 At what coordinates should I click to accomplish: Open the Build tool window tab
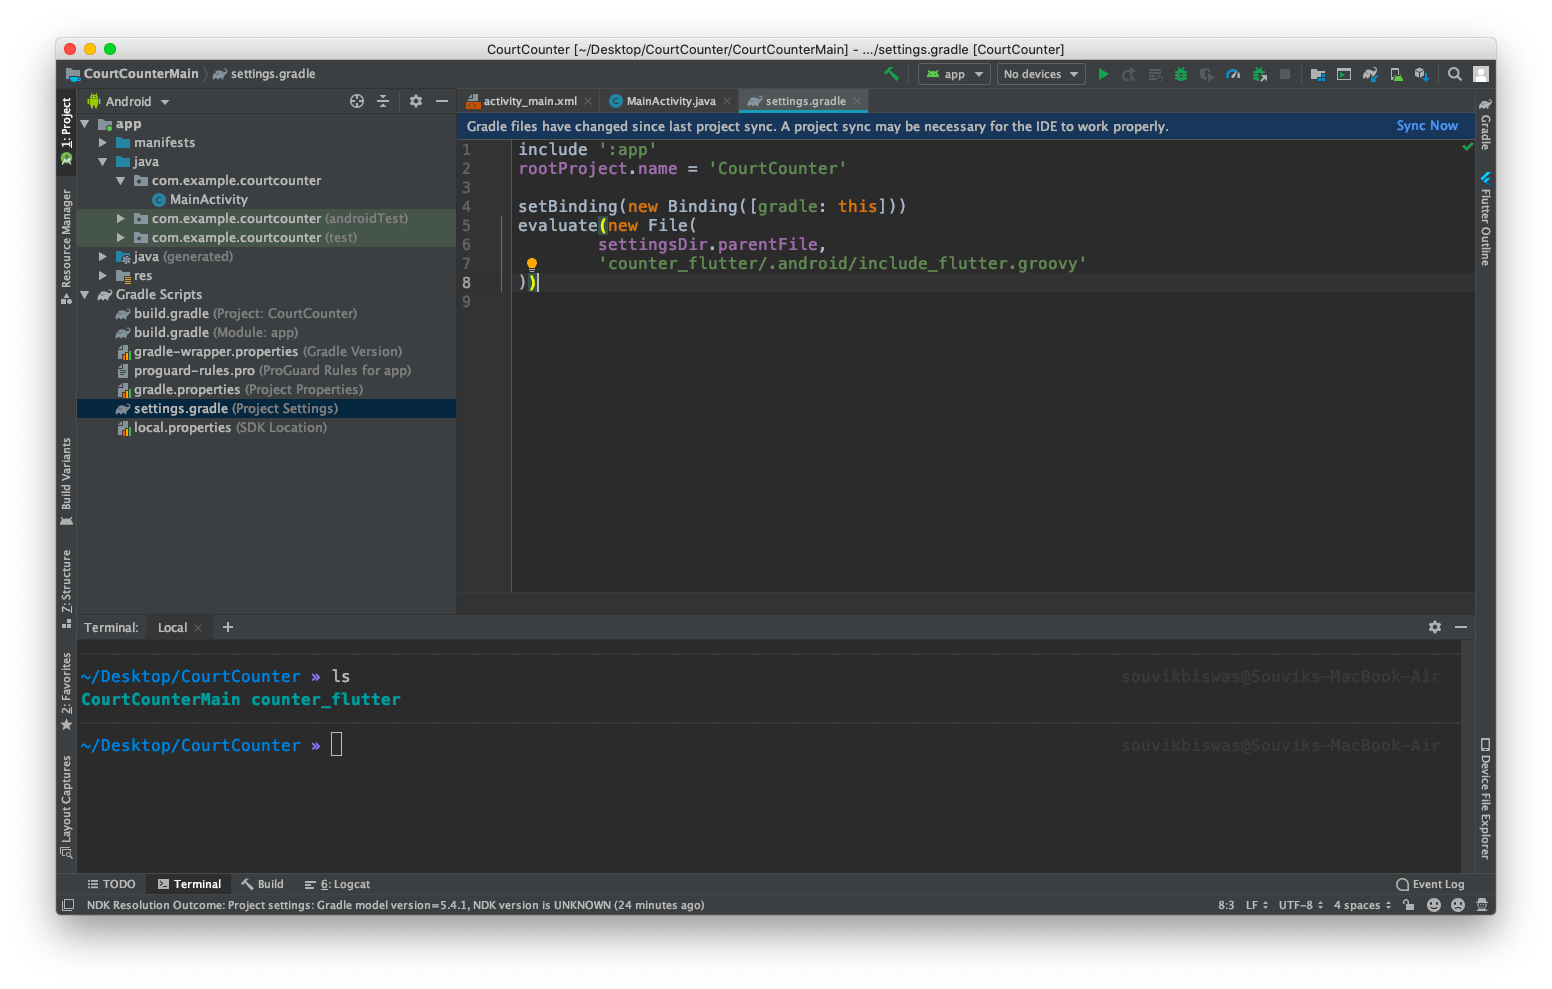(x=262, y=884)
